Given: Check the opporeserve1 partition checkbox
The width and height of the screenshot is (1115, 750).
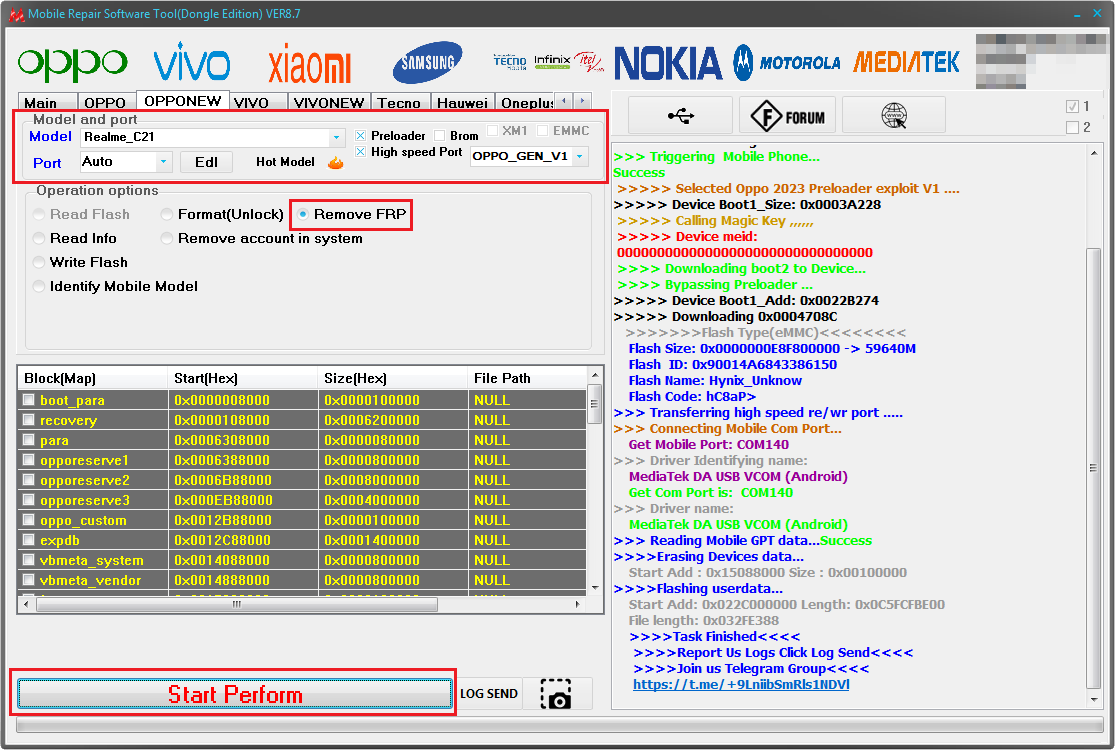Looking at the screenshot, I should pos(28,459).
